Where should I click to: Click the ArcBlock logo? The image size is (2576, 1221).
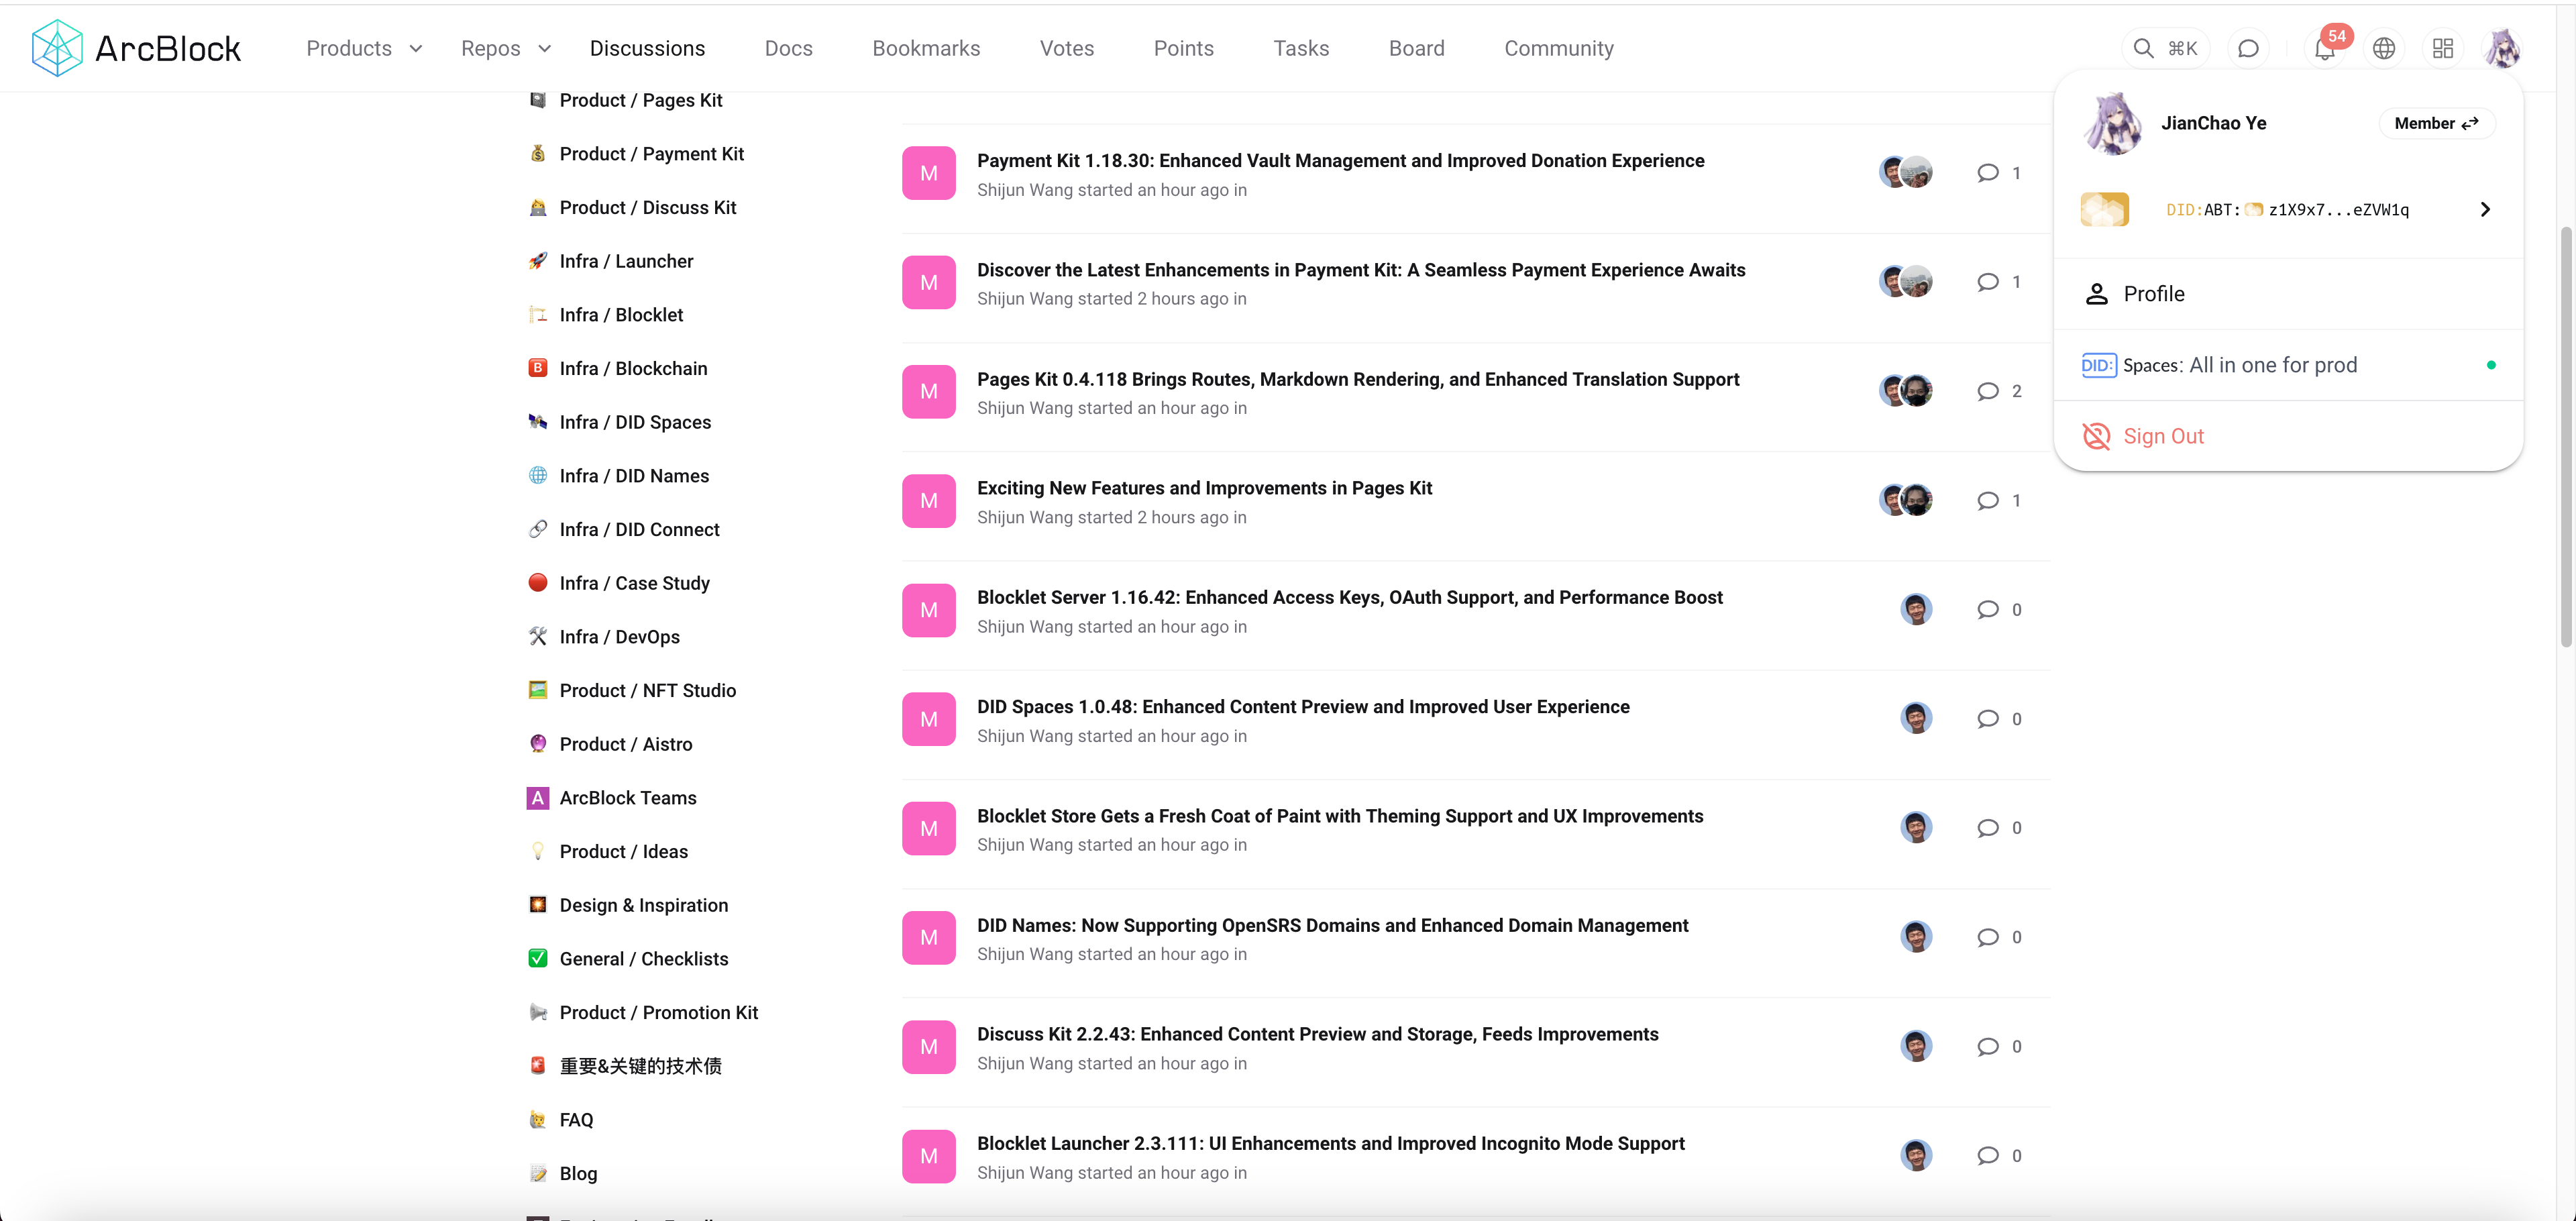136,48
